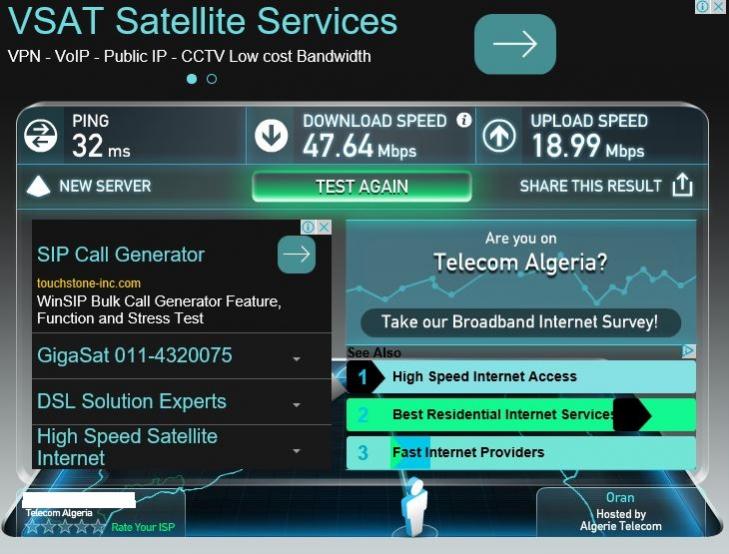Click the share result upload icon
Screen dimensions: 729x554
pos(682,185)
